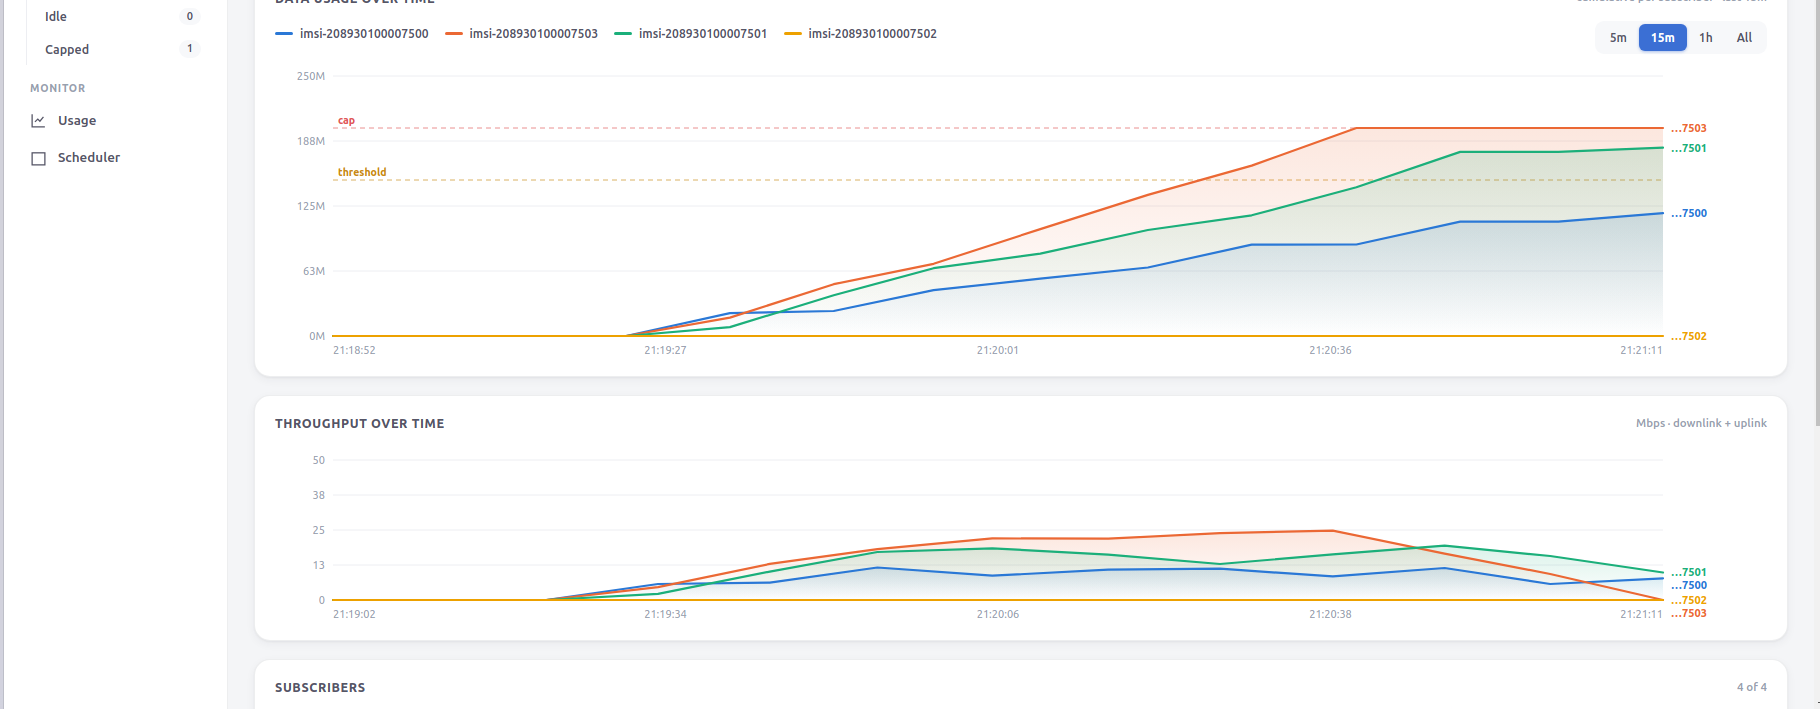Viewport: 1820px width, 709px height.
Task: Click the ...7501 throughput end label
Action: 1689,573
